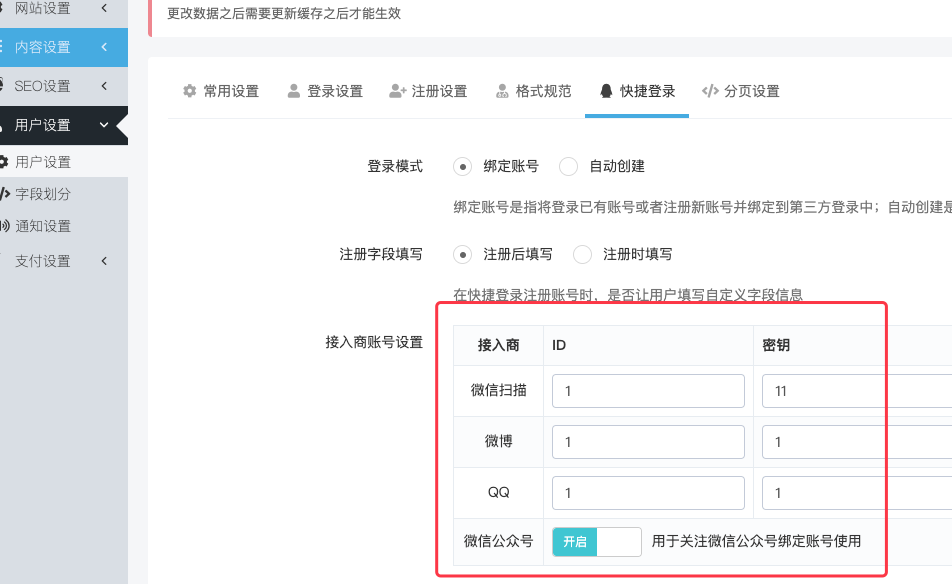Open the 支付设置 sidebar menu
952x584 pixels.
(64, 261)
